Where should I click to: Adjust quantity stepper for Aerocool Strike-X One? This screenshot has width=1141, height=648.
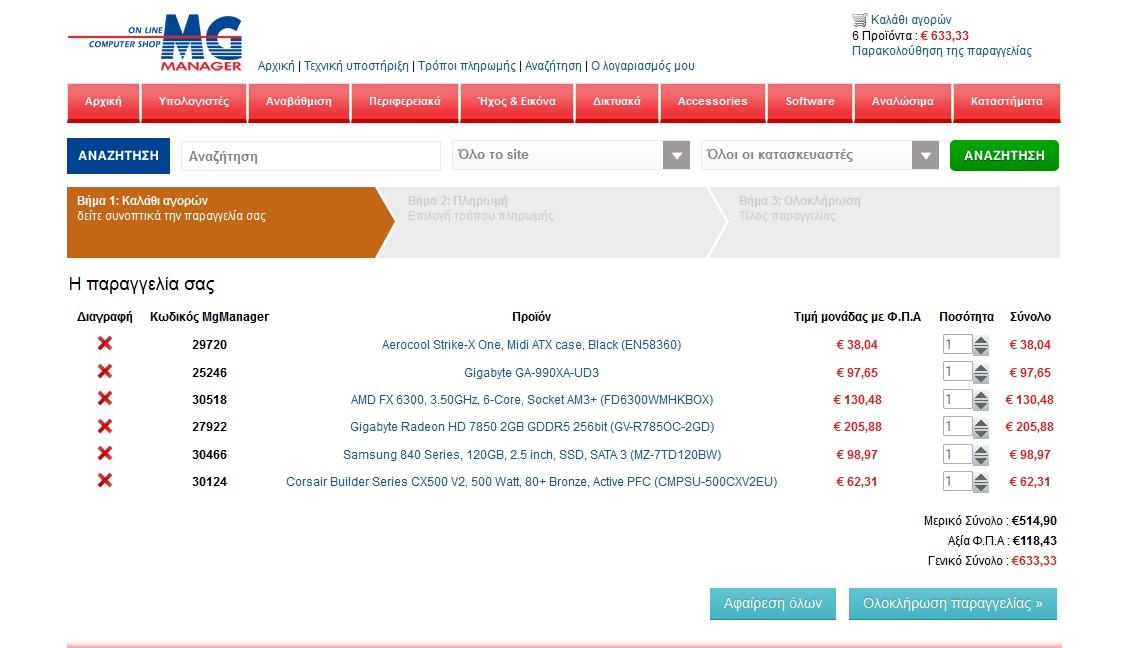coord(981,345)
